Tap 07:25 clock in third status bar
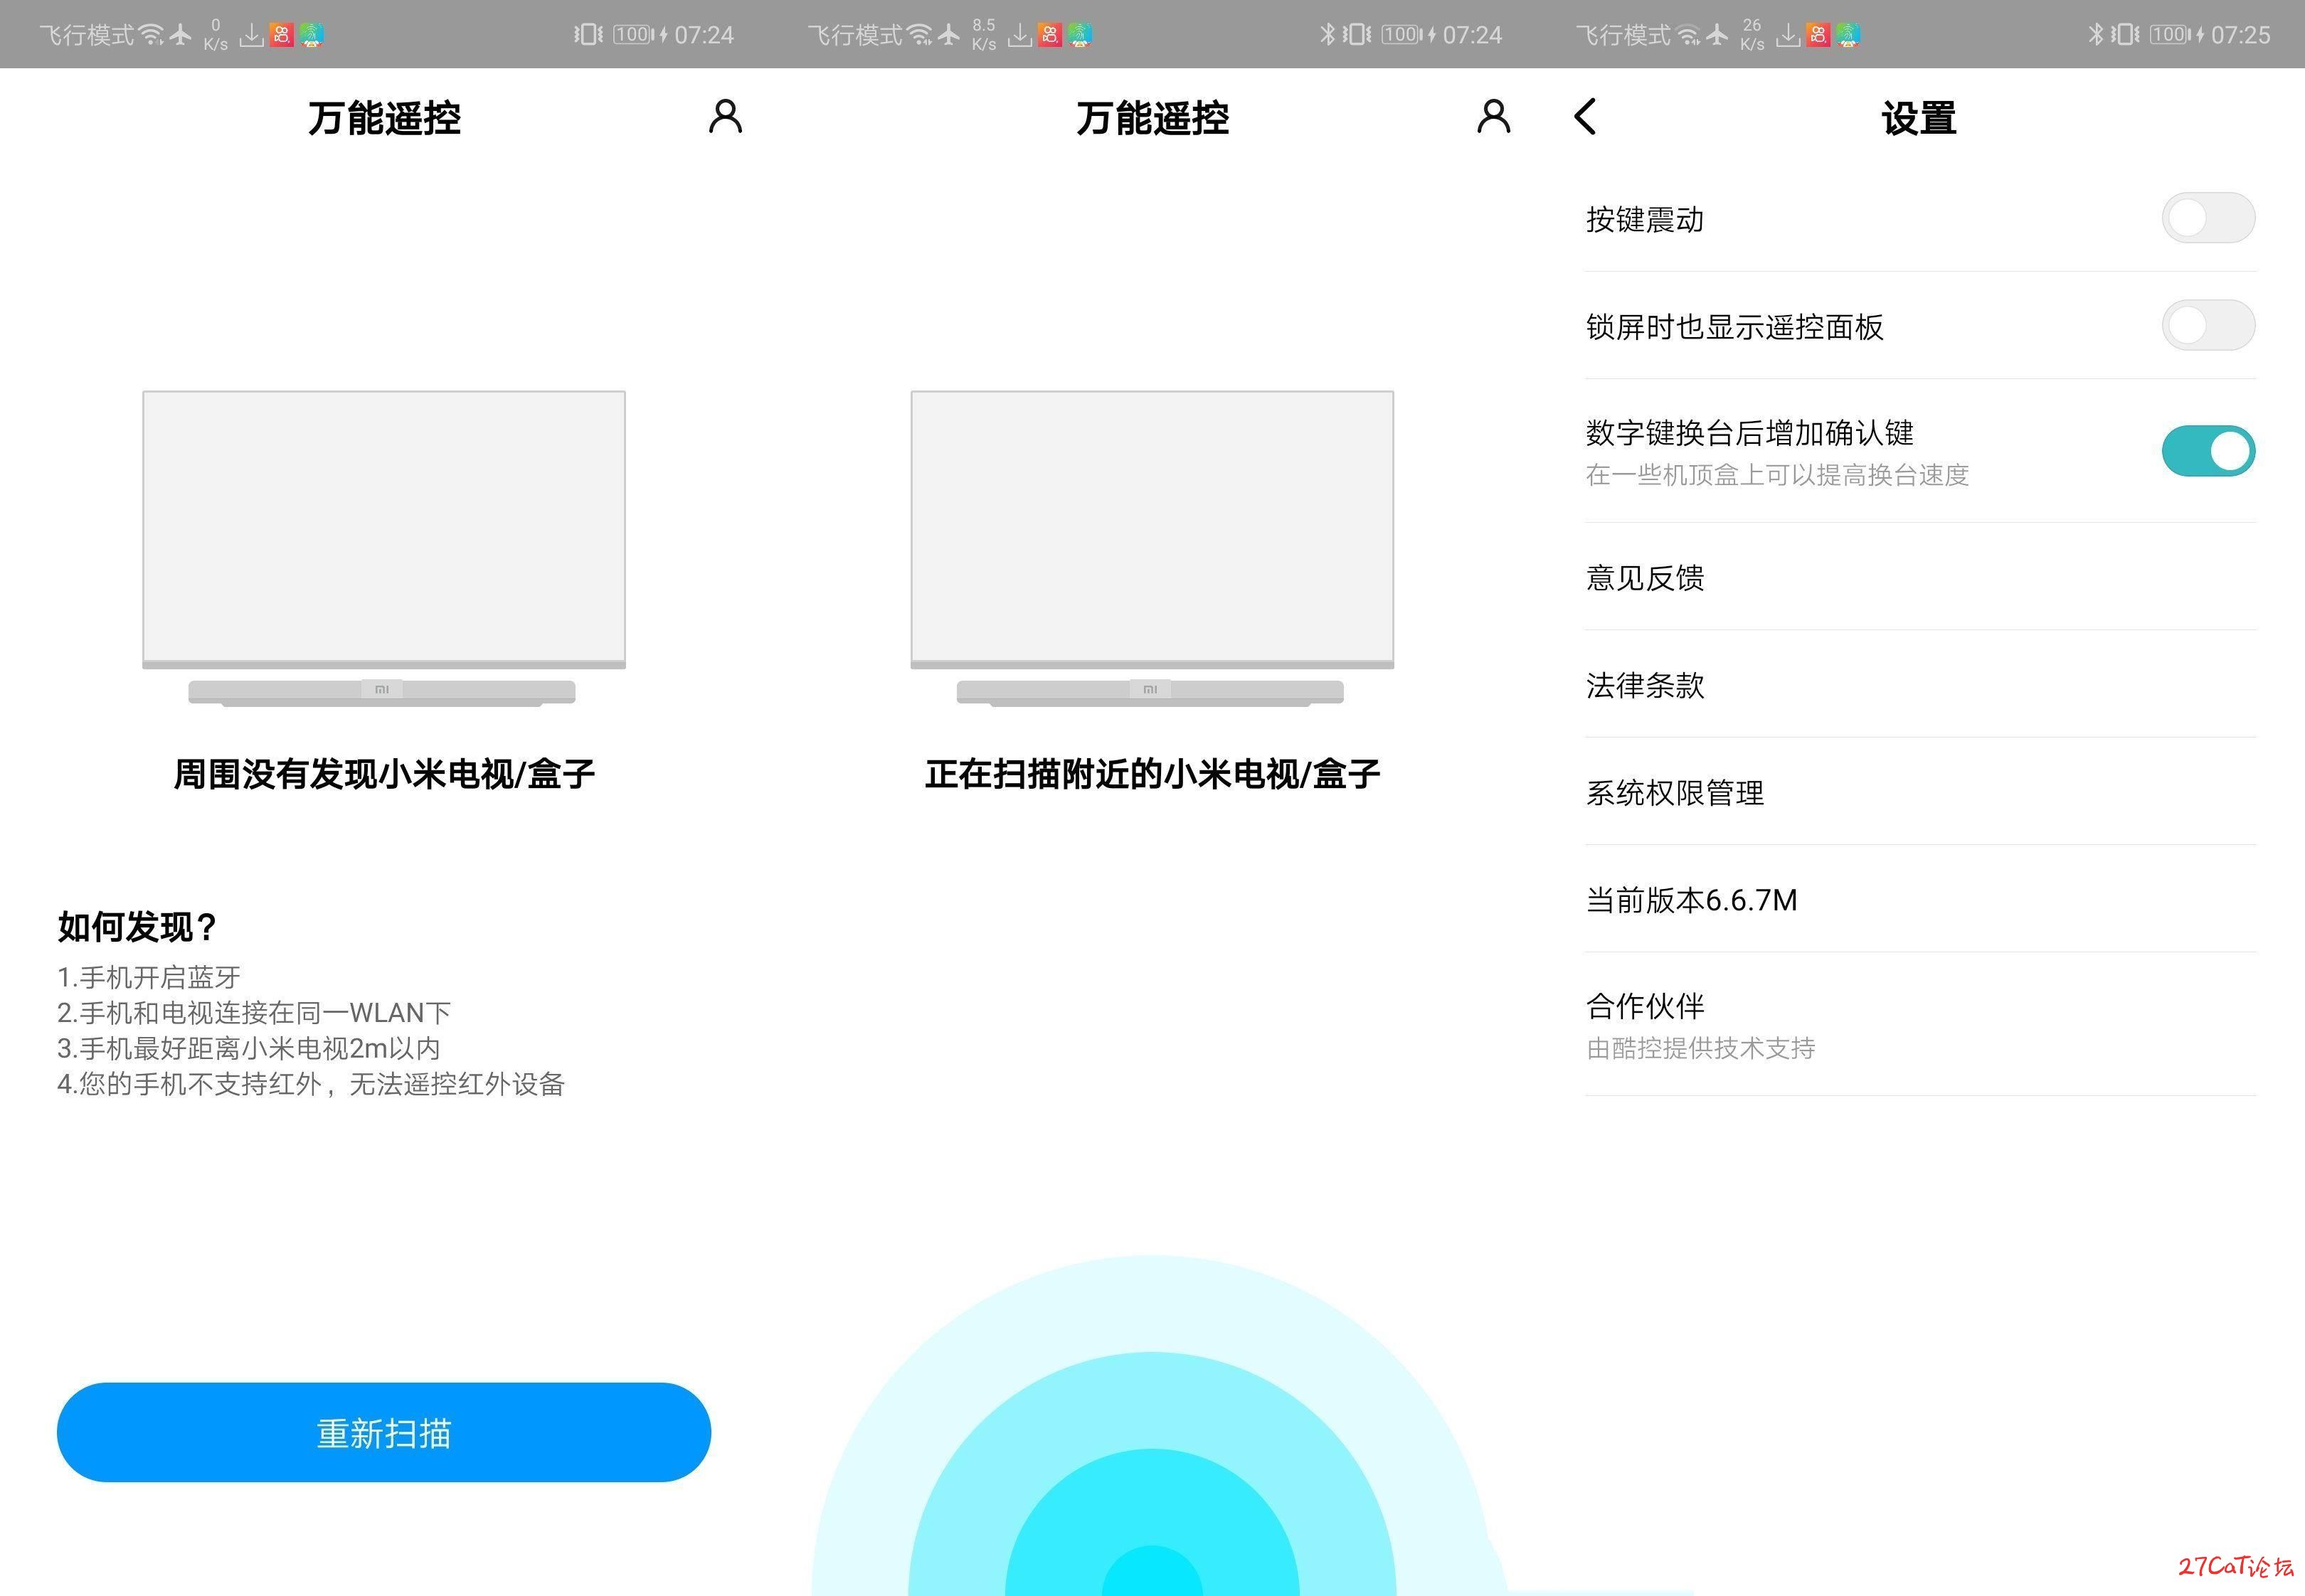This screenshot has width=2305, height=1596. click(x=2240, y=35)
